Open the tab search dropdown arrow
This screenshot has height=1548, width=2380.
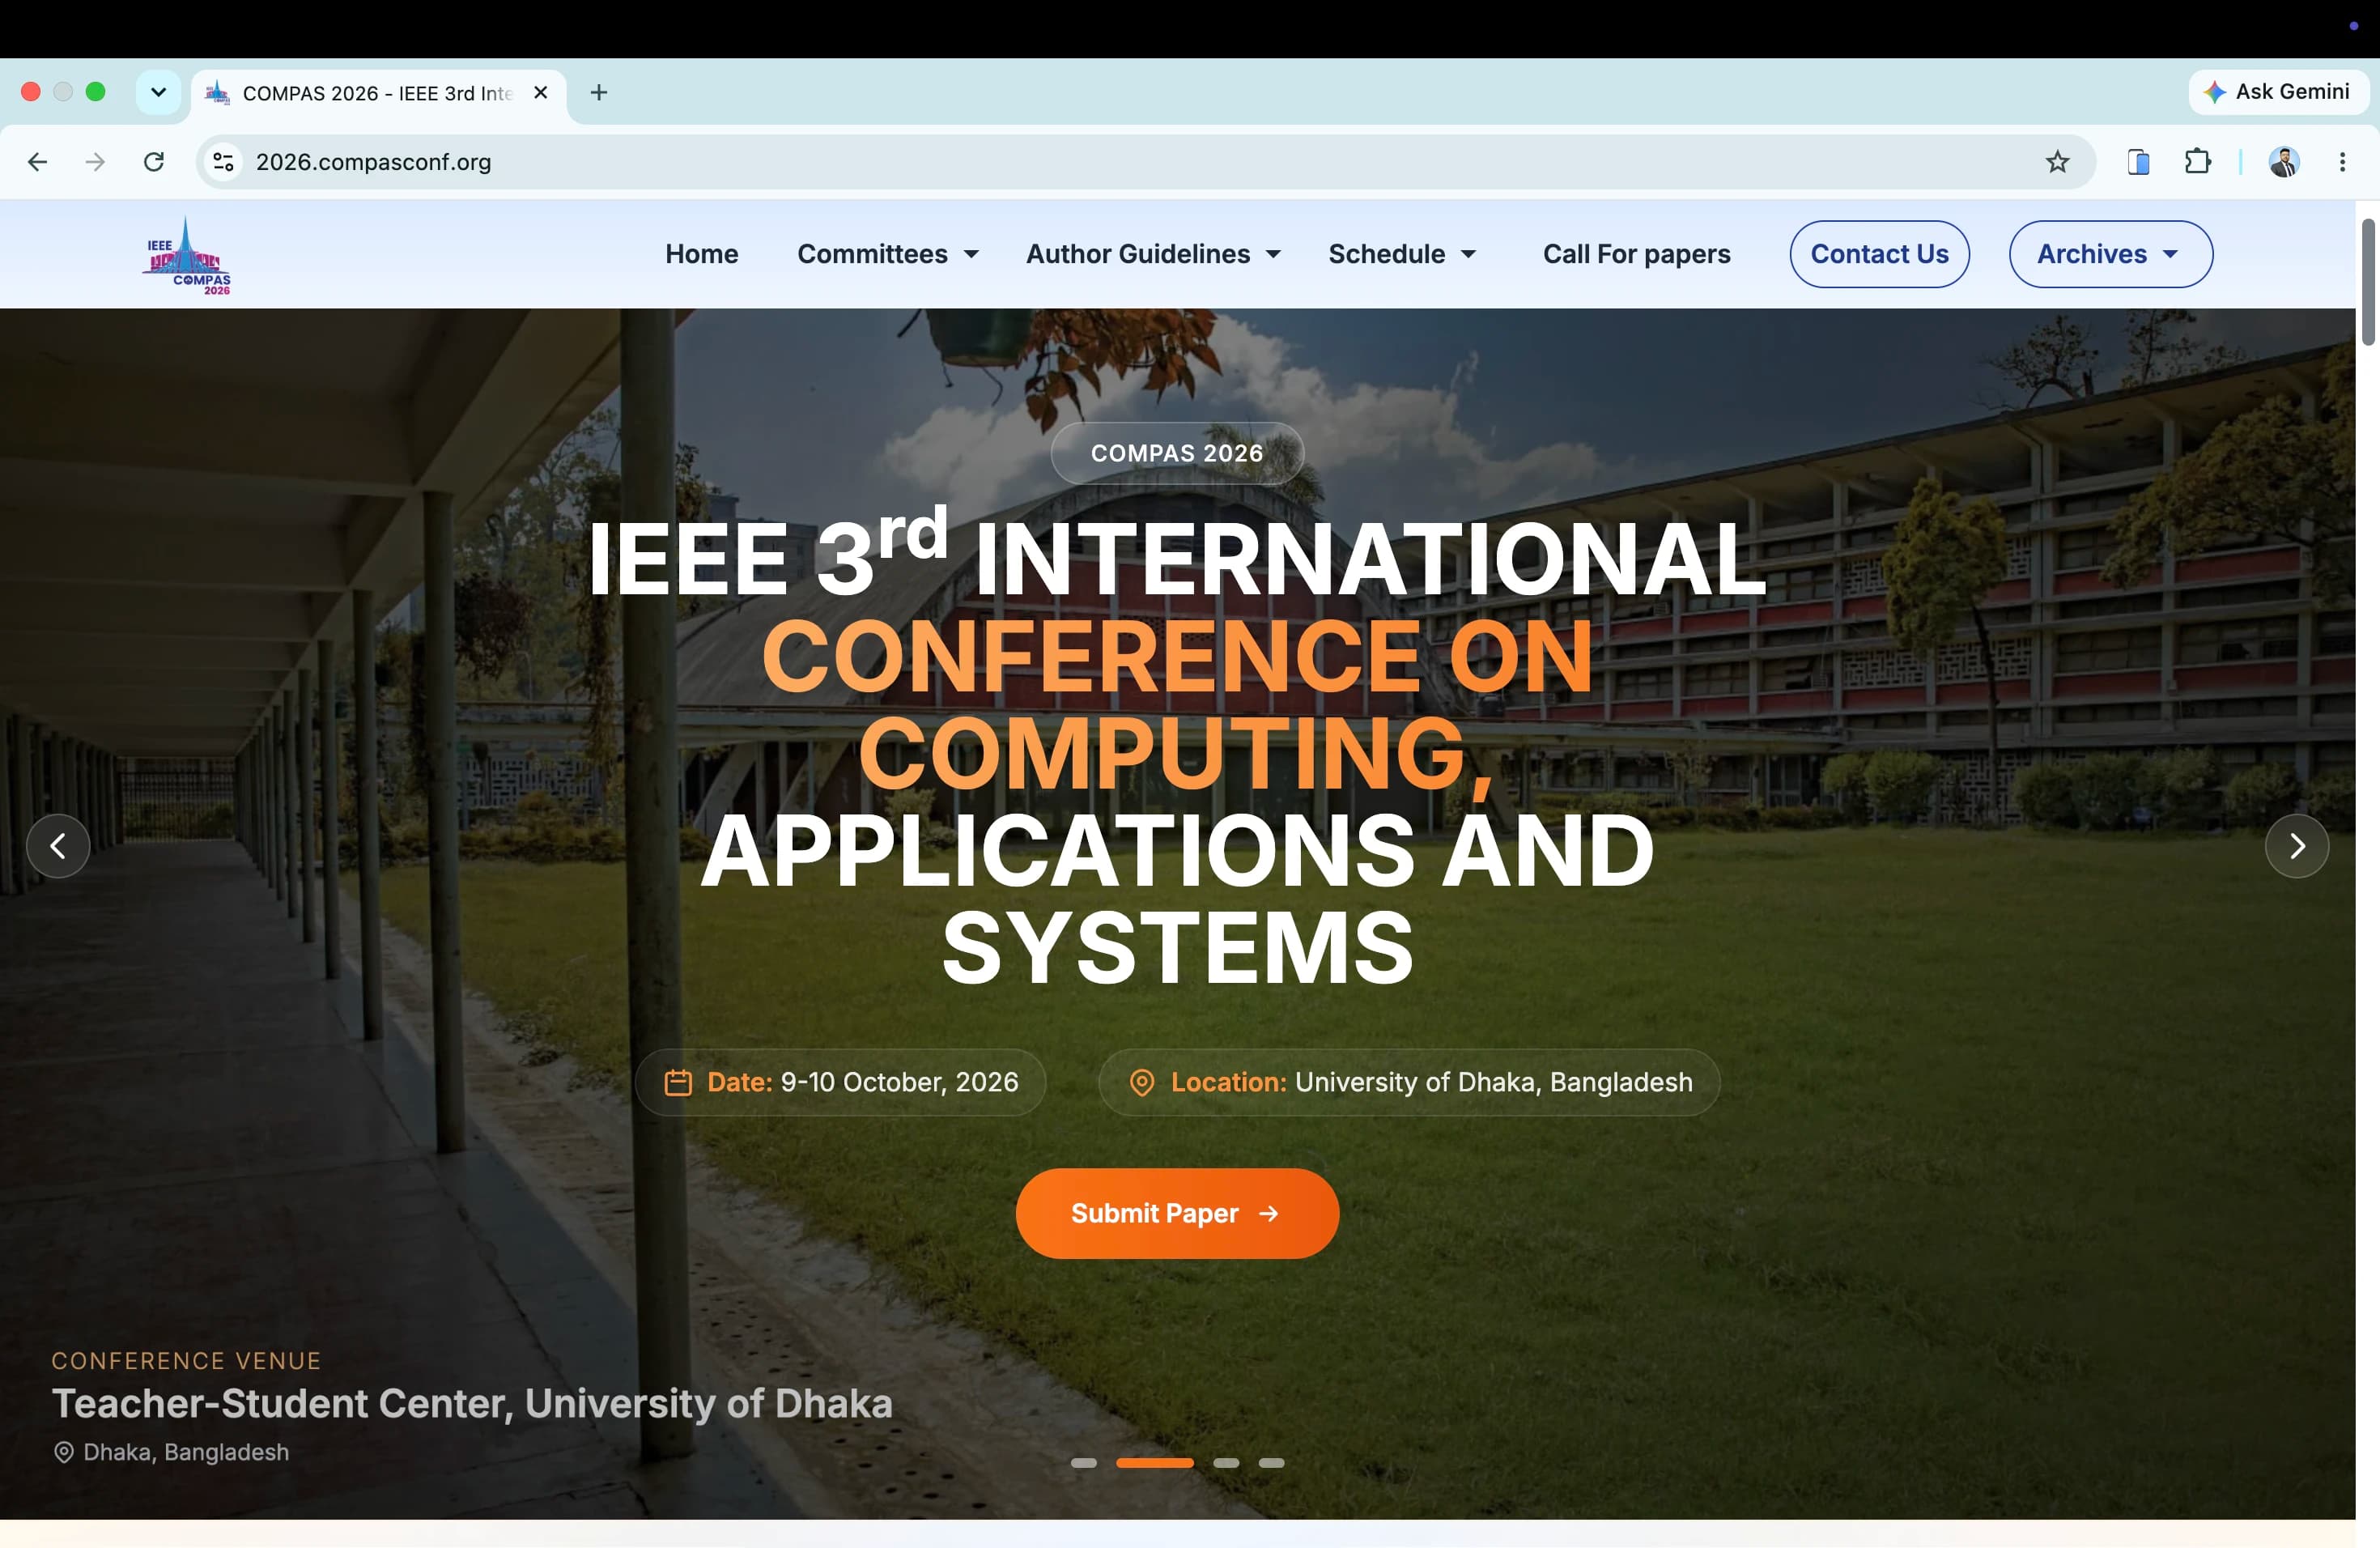(158, 92)
